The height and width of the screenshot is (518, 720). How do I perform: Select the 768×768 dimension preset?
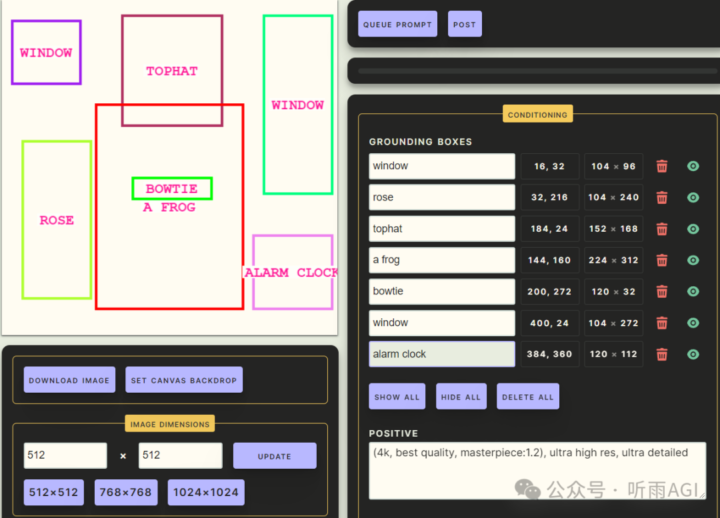pyautogui.click(x=127, y=493)
